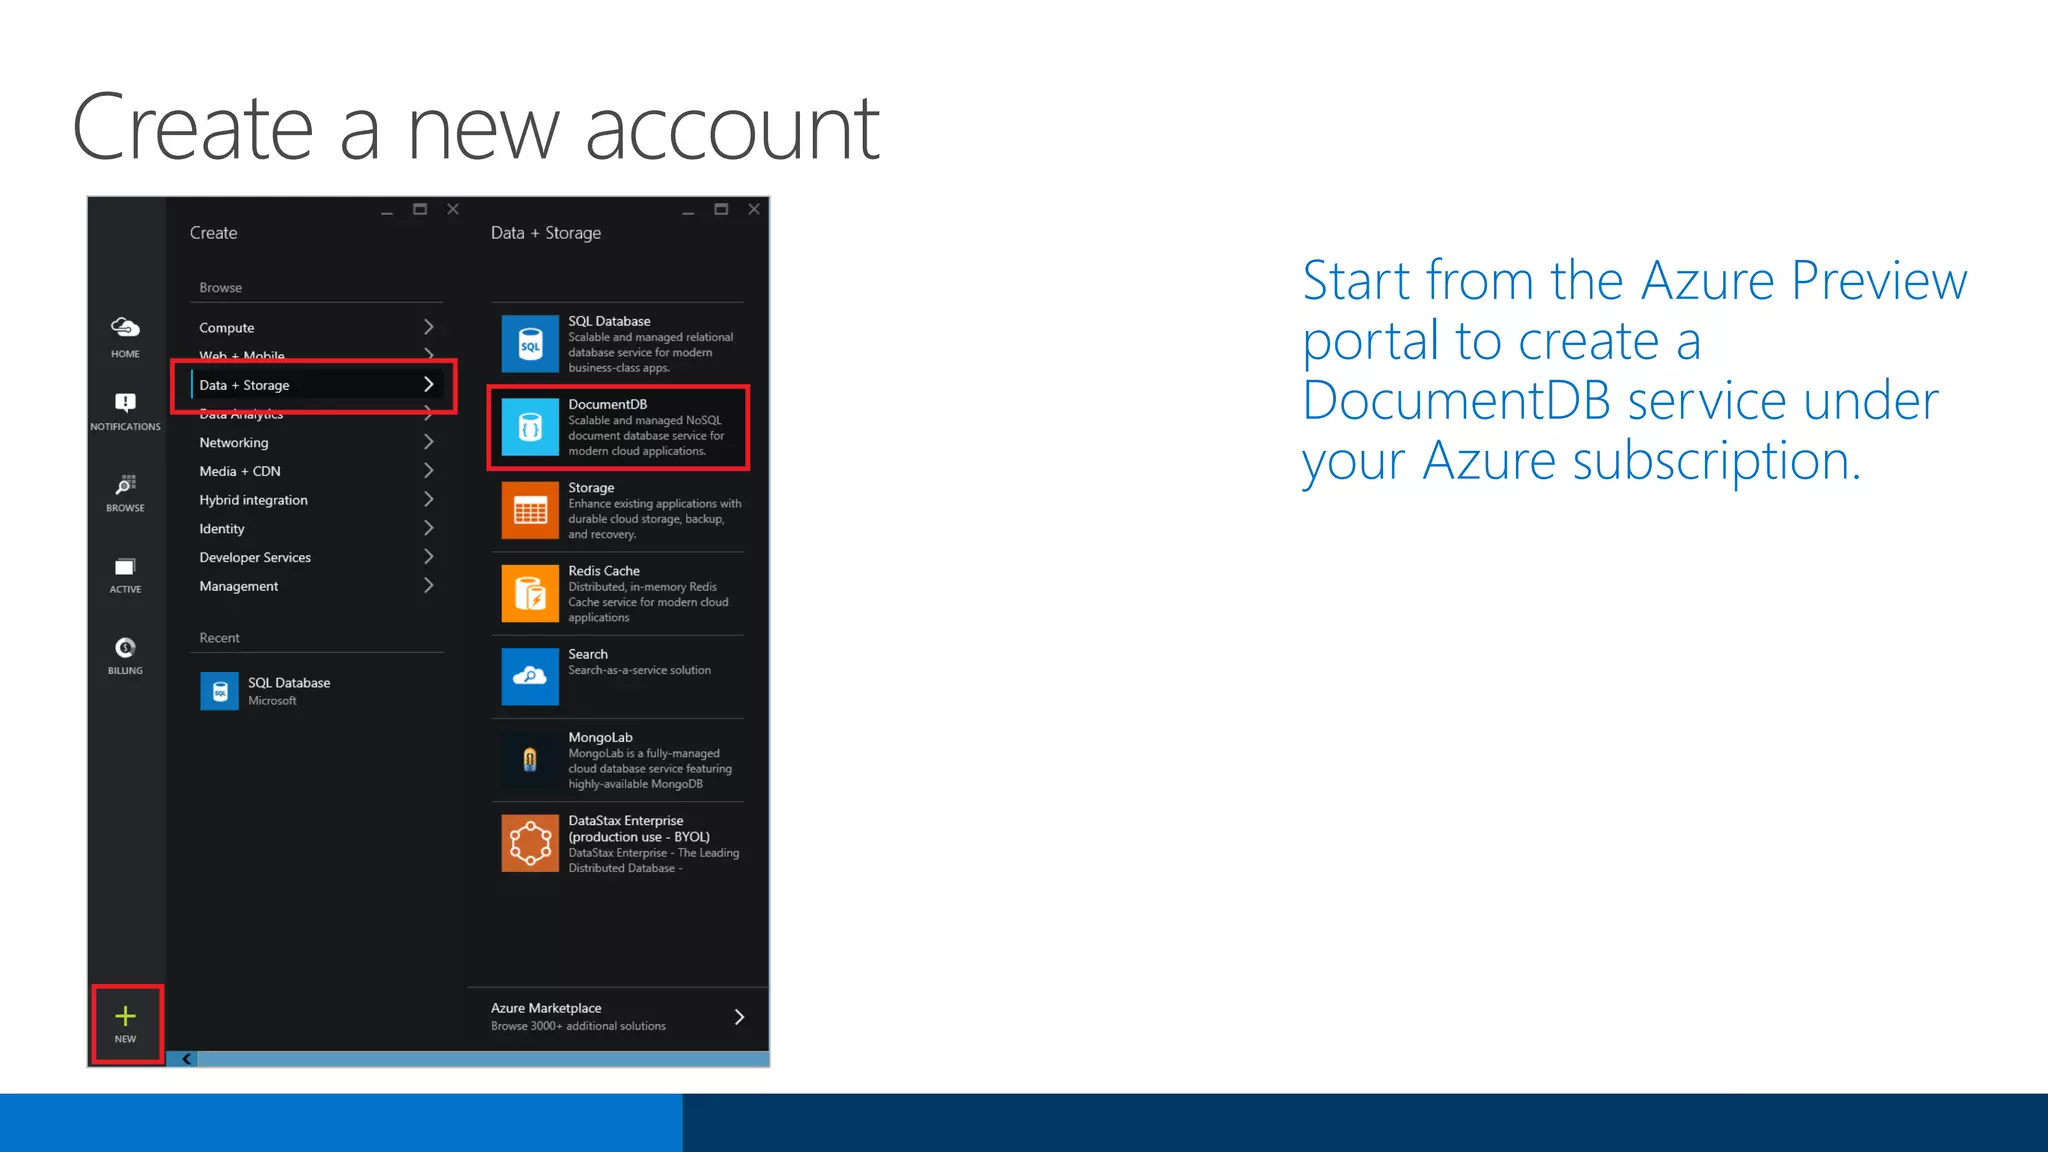Viewport: 2048px width, 1152px height.
Task: Click 'Search-as-a-service solution' description
Action: (639, 670)
